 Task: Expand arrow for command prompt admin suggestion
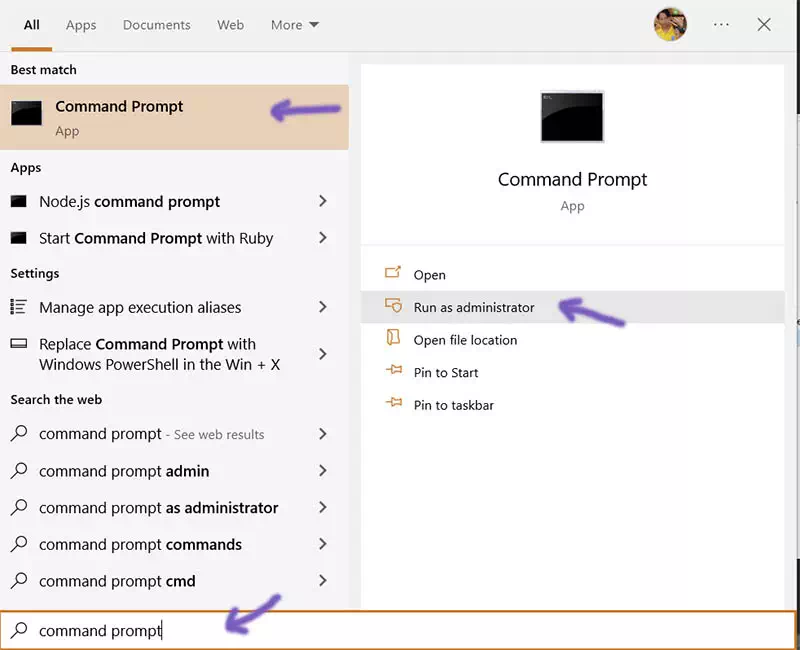point(322,471)
